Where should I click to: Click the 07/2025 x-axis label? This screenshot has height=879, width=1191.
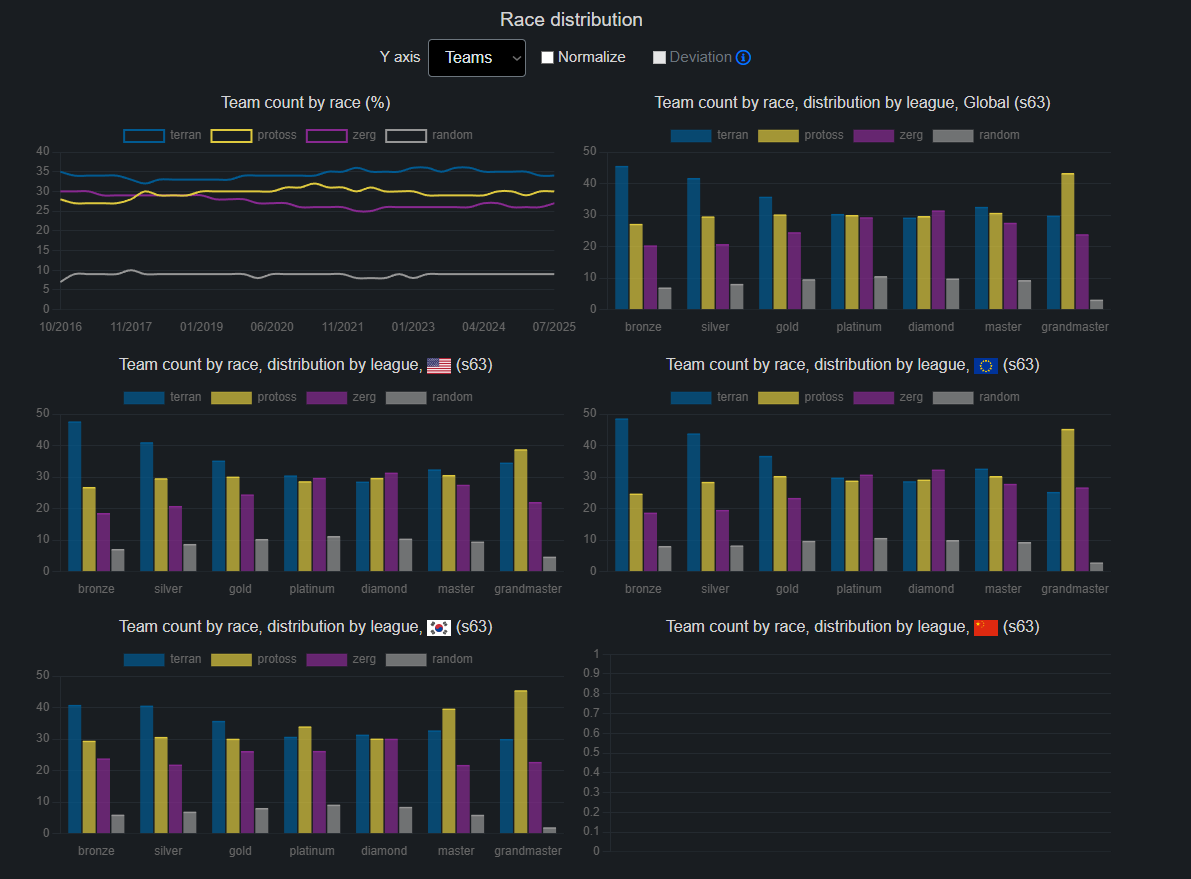coord(554,327)
